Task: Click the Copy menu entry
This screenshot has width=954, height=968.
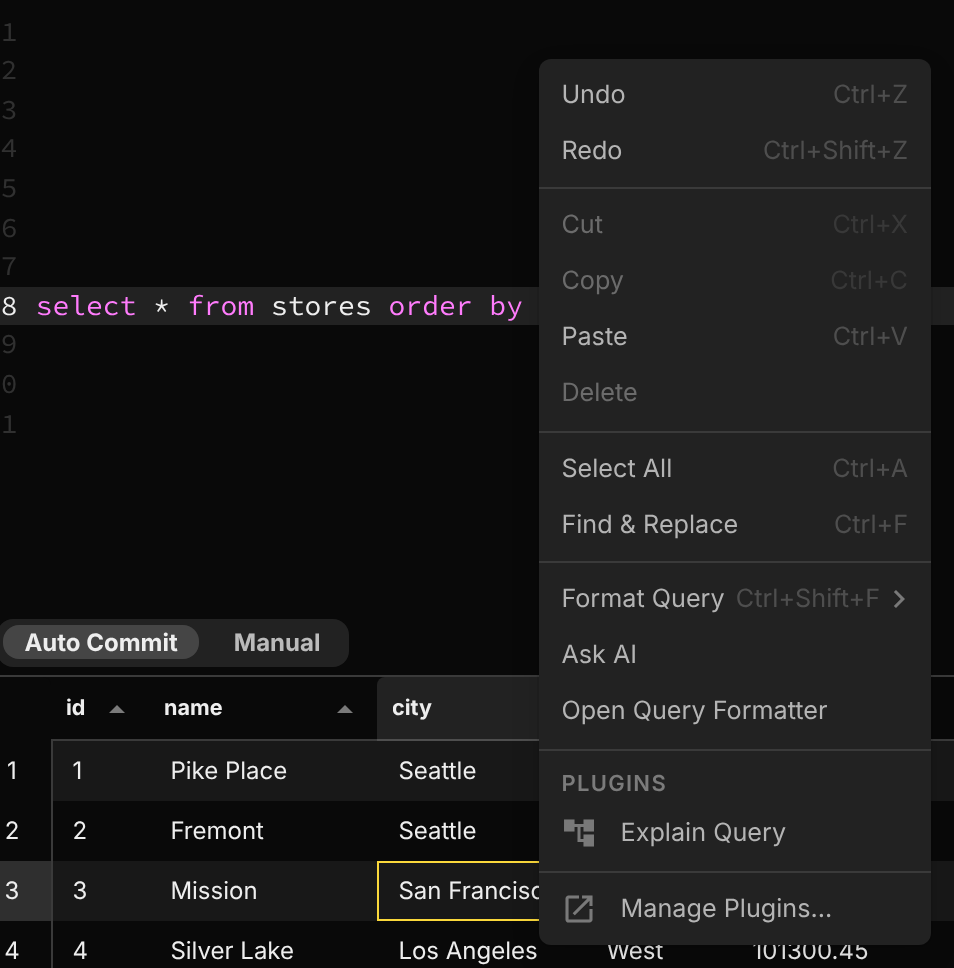Action: [734, 281]
